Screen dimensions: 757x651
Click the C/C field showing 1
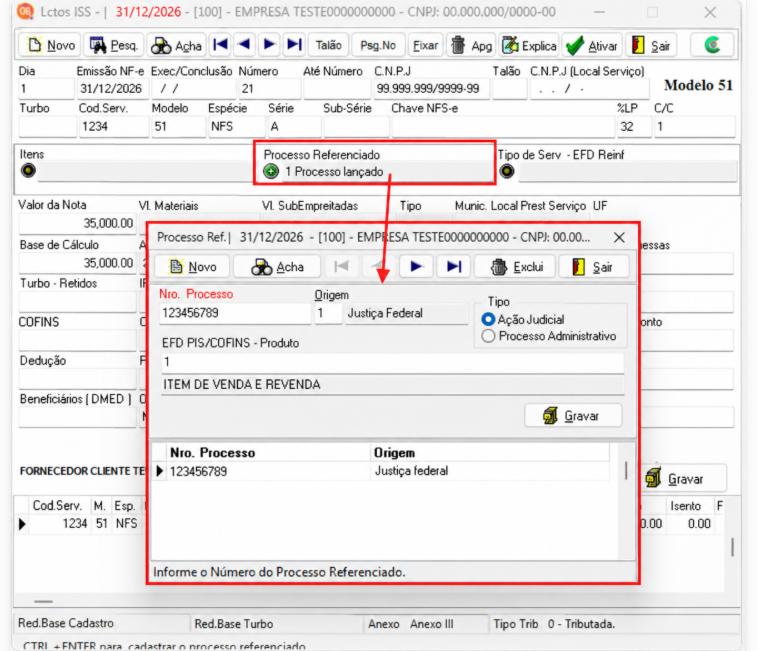click(695, 127)
